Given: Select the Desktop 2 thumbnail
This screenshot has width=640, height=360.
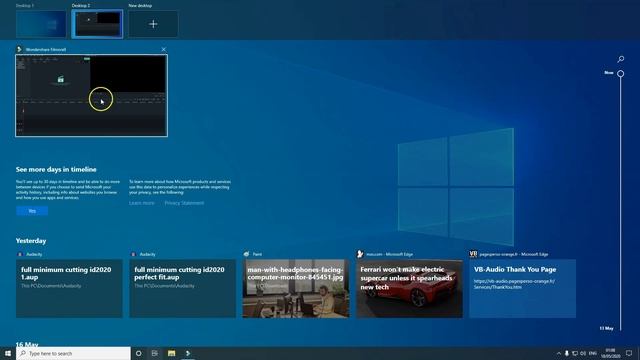Looking at the screenshot, I should point(97,24).
